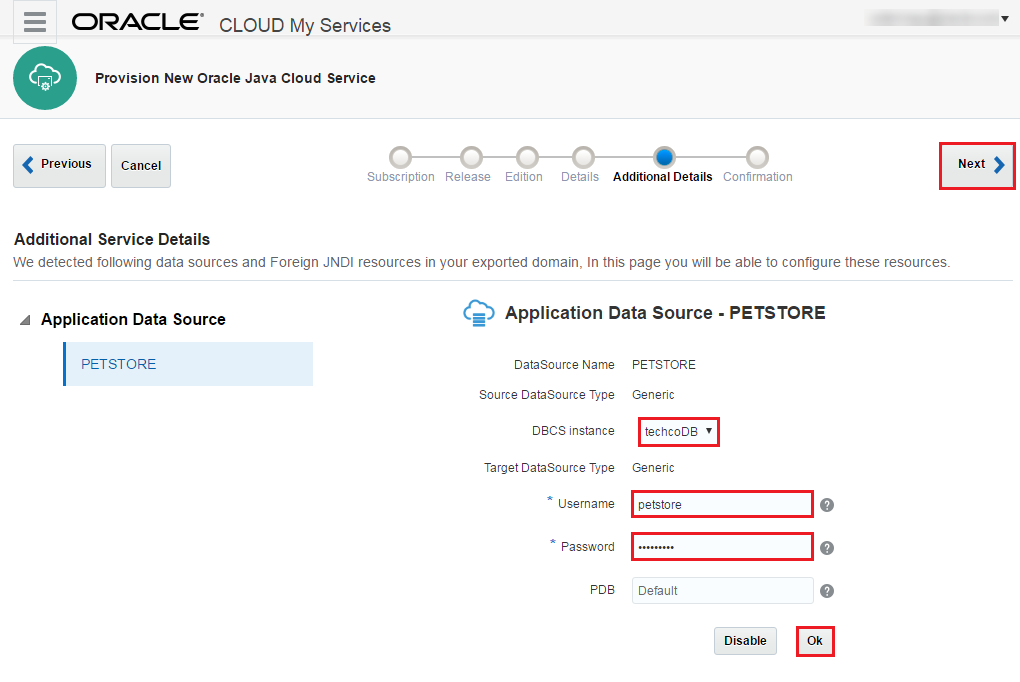
Task: Click the "Provision New Oracle Java Cloud Service" title
Action: (235, 78)
